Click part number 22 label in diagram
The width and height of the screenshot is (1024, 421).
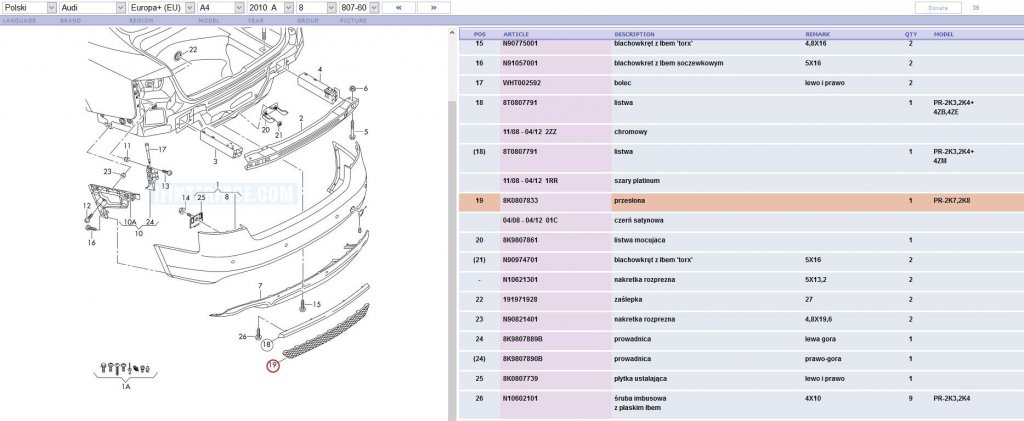[193, 50]
